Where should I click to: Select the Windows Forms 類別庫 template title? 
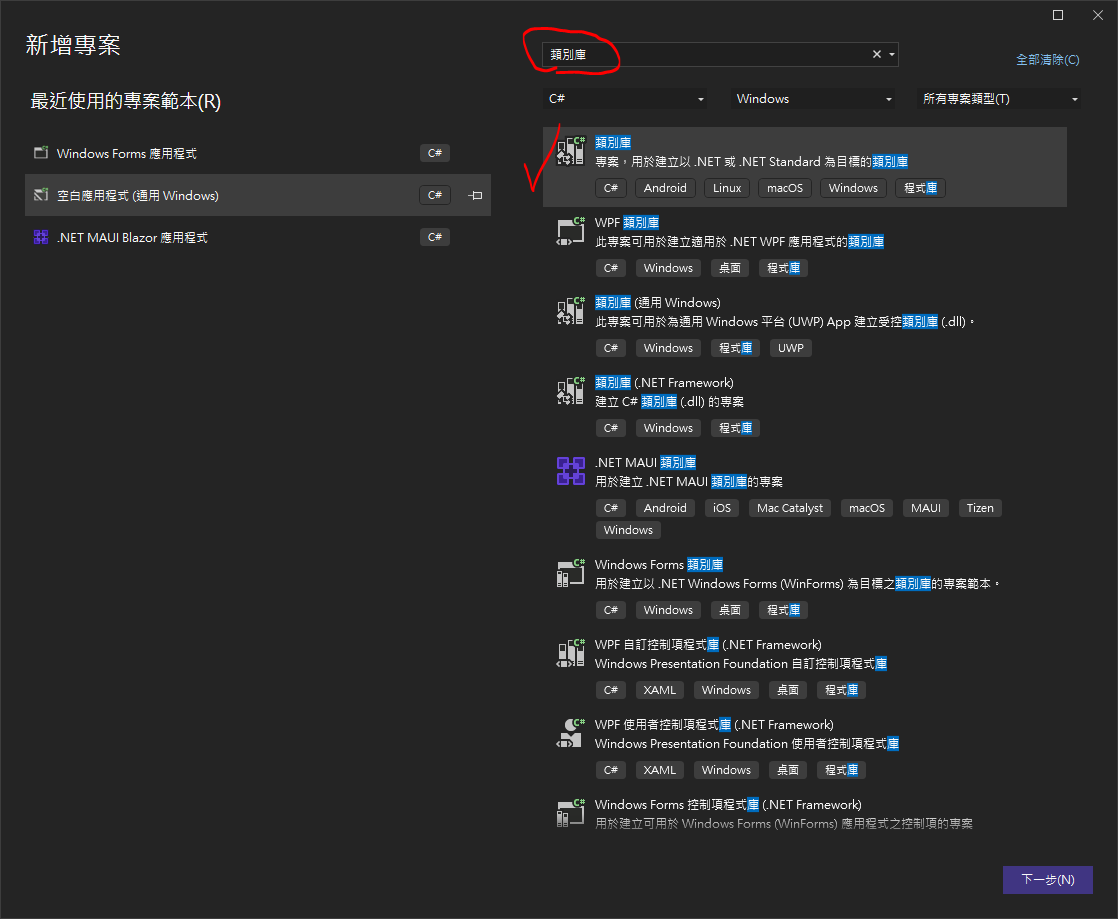pyautogui.click(x=659, y=565)
